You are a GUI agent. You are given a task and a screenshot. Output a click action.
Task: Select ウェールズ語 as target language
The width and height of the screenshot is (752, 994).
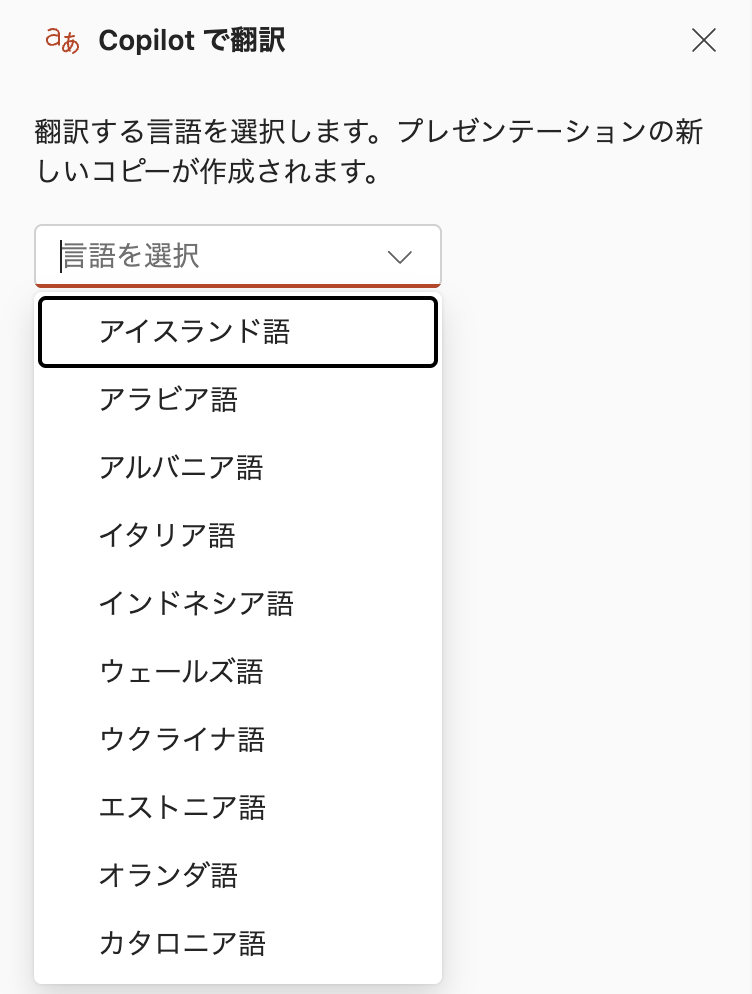tap(181, 671)
